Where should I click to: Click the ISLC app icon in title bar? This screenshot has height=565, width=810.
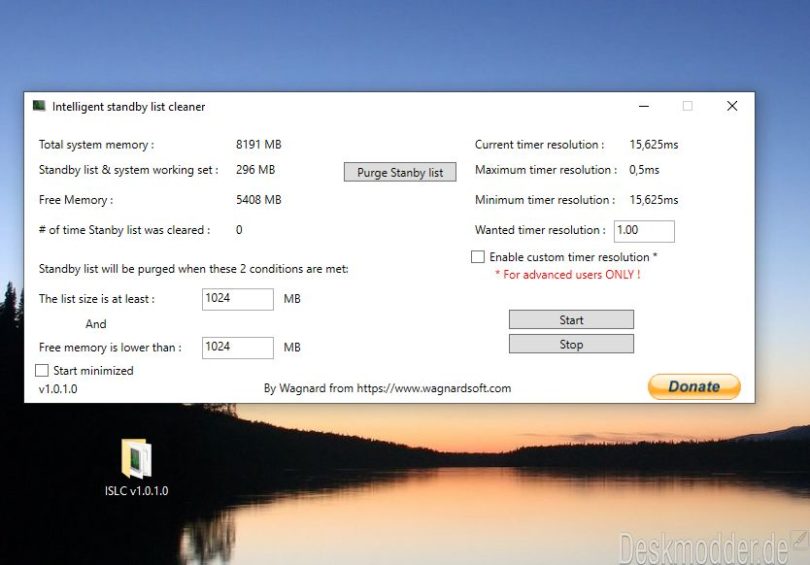39,106
